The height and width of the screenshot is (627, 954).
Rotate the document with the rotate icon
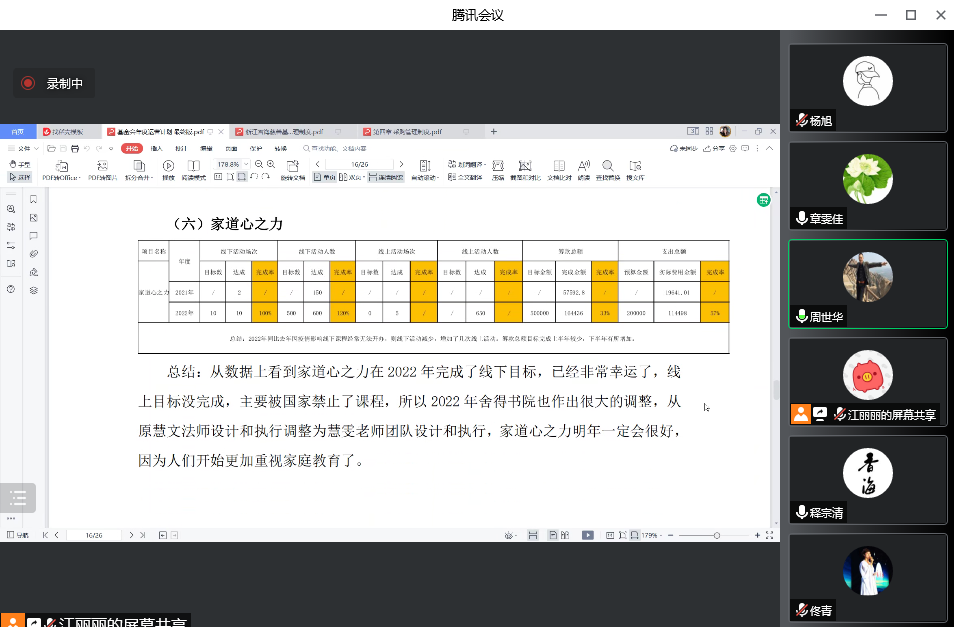[293, 170]
